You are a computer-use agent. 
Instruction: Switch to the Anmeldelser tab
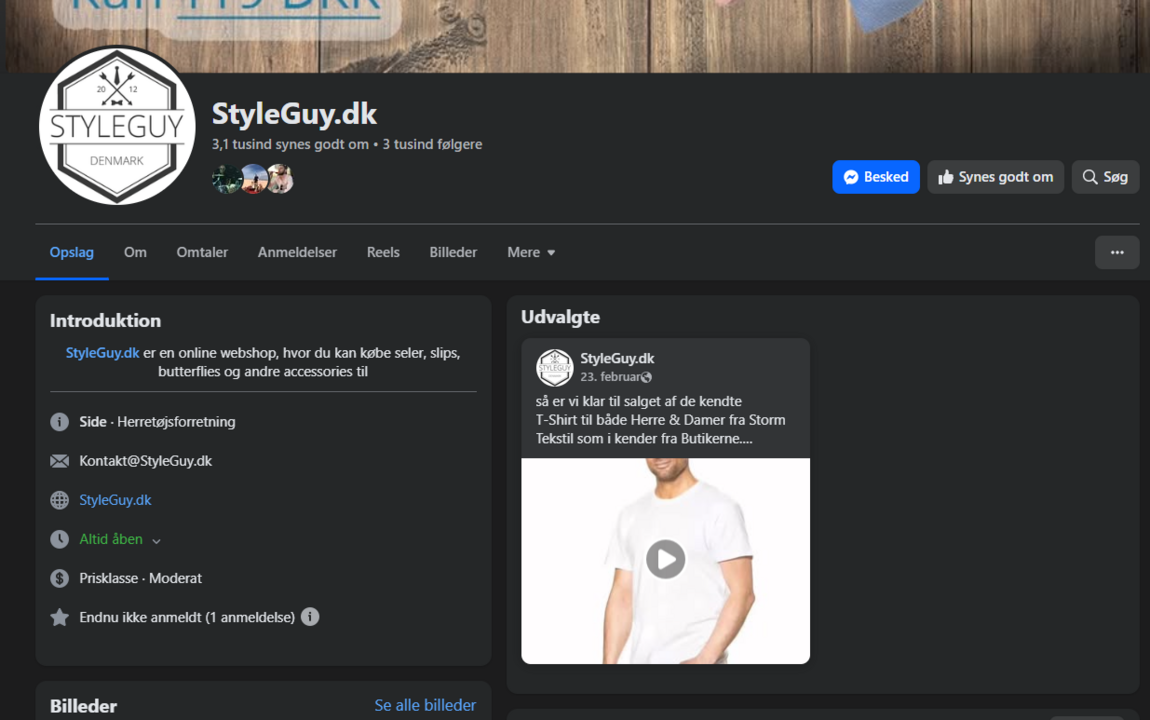(x=297, y=252)
